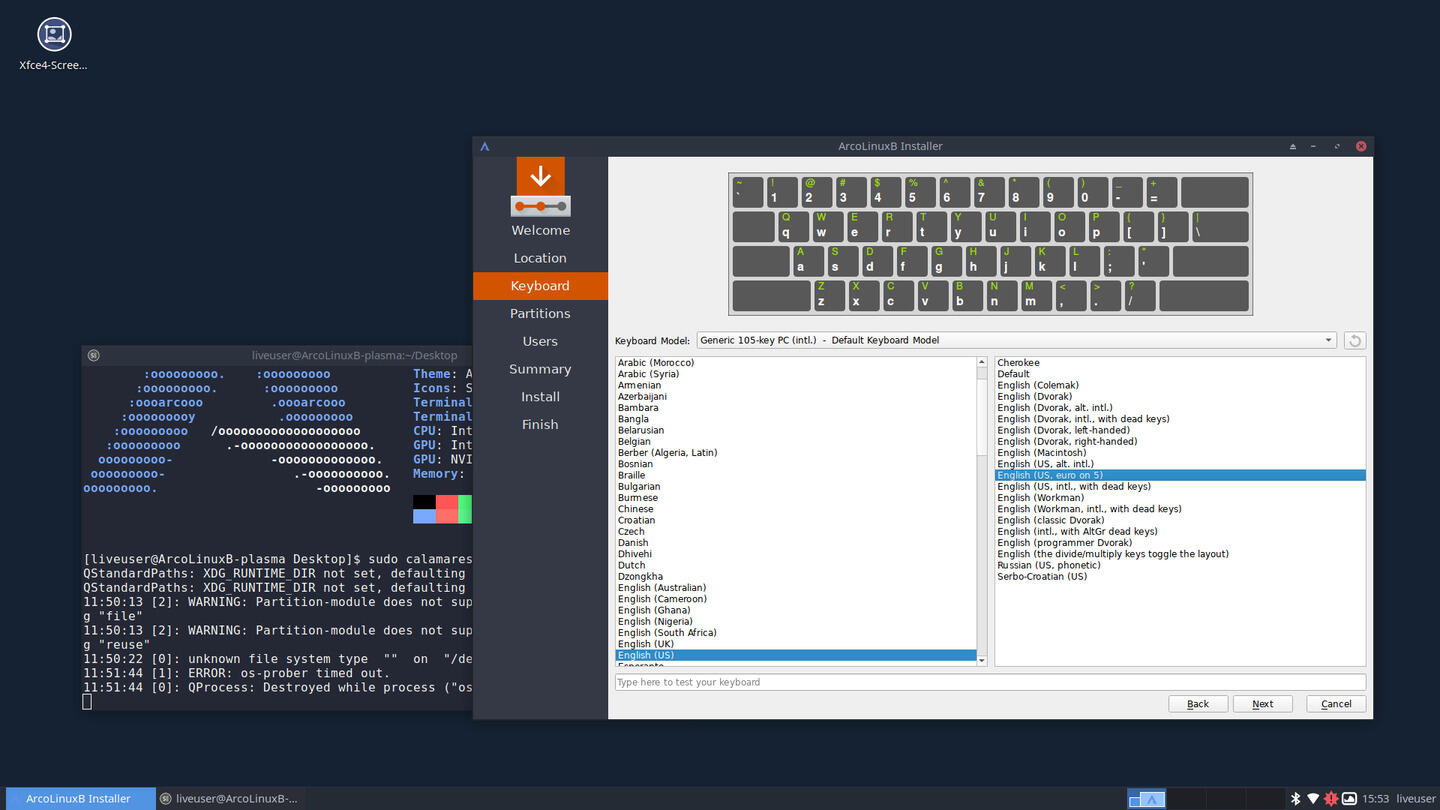The width and height of the screenshot is (1440, 810).
Task: Choose English (Colemak) variant
Action: tap(1180, 385)
